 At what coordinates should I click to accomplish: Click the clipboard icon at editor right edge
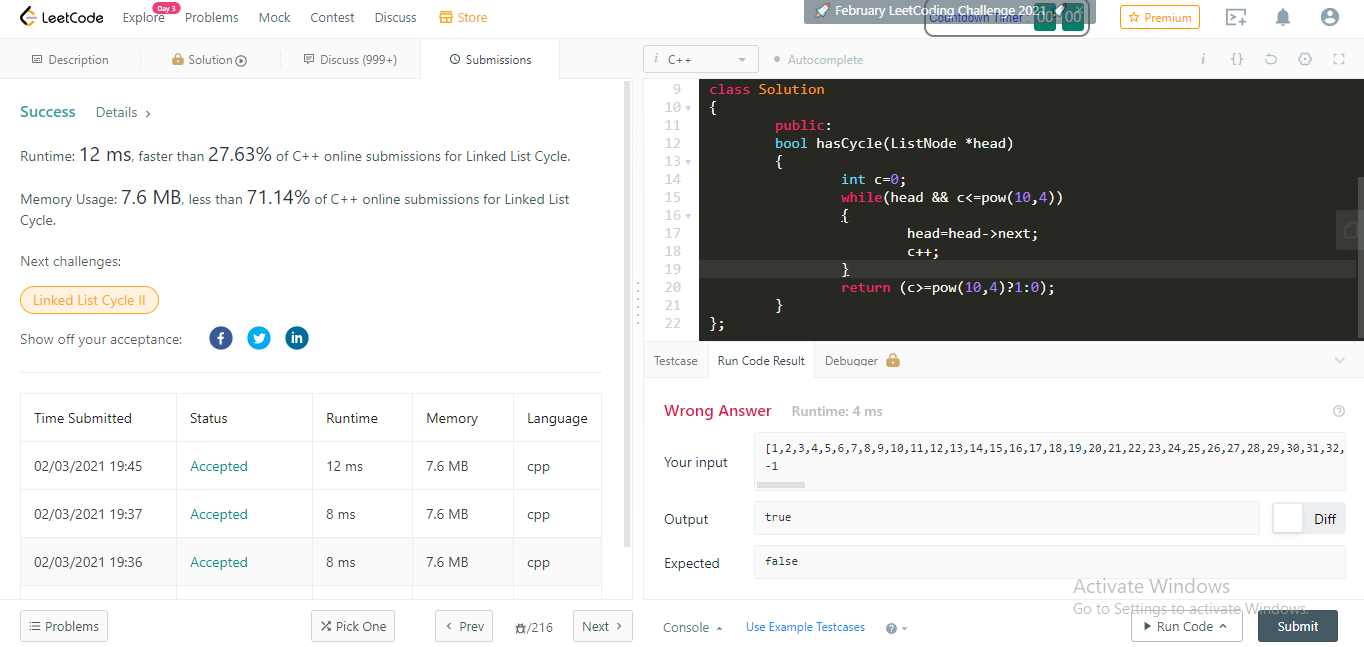[1350, 230]
